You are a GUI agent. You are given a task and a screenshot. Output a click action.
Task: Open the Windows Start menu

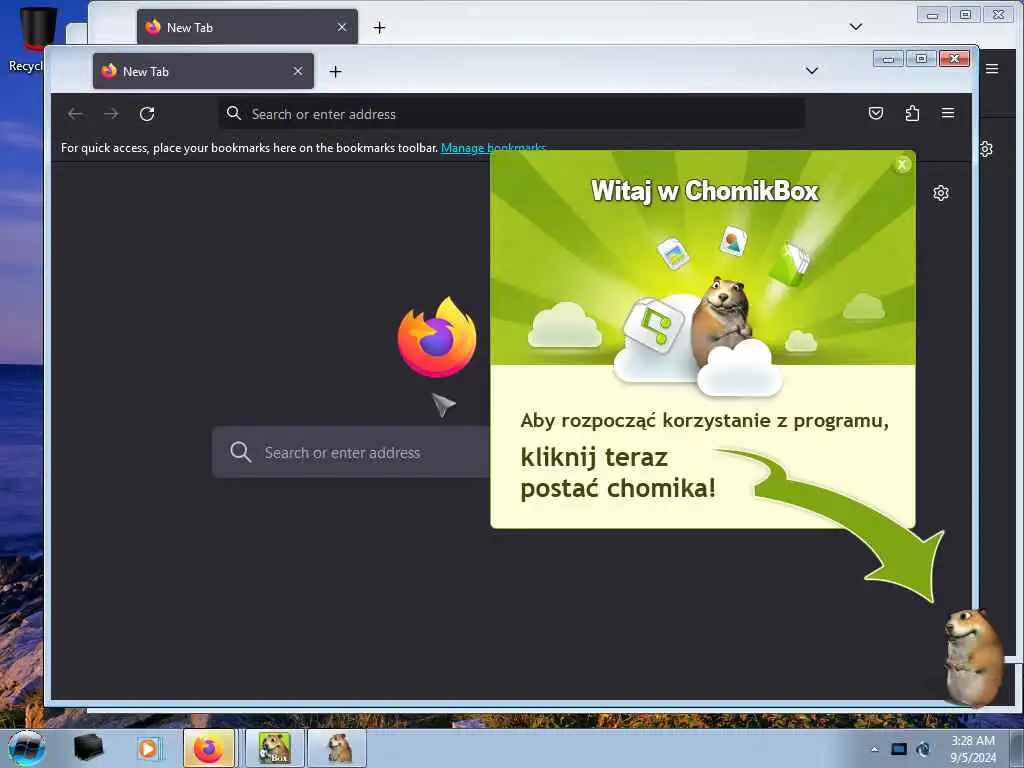26,748
